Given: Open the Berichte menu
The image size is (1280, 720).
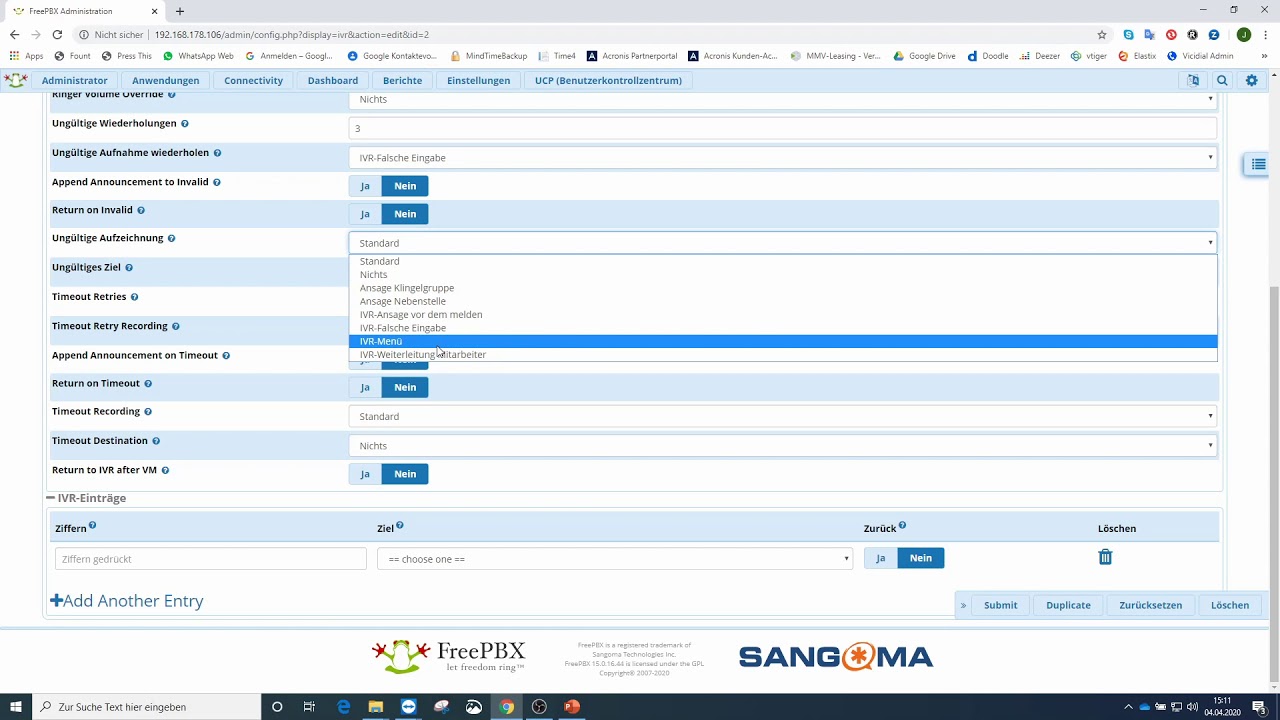Looking at the screenshot, I should (x=402, y=80).
